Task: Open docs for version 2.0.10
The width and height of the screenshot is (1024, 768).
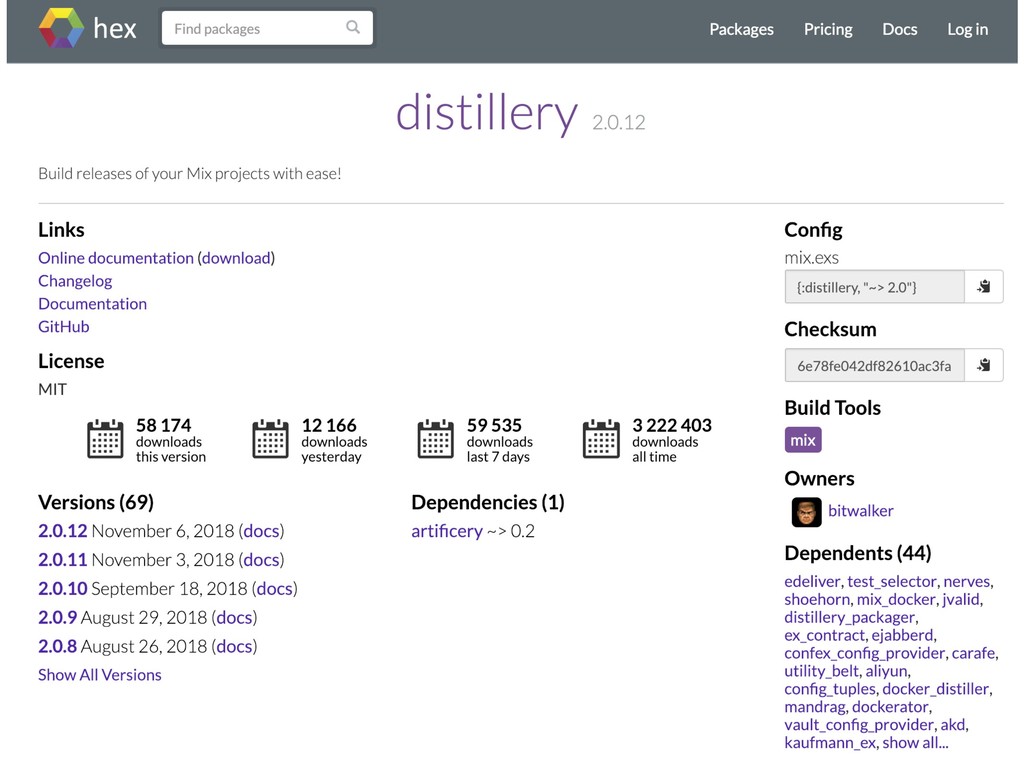Action: coord(274,588)
